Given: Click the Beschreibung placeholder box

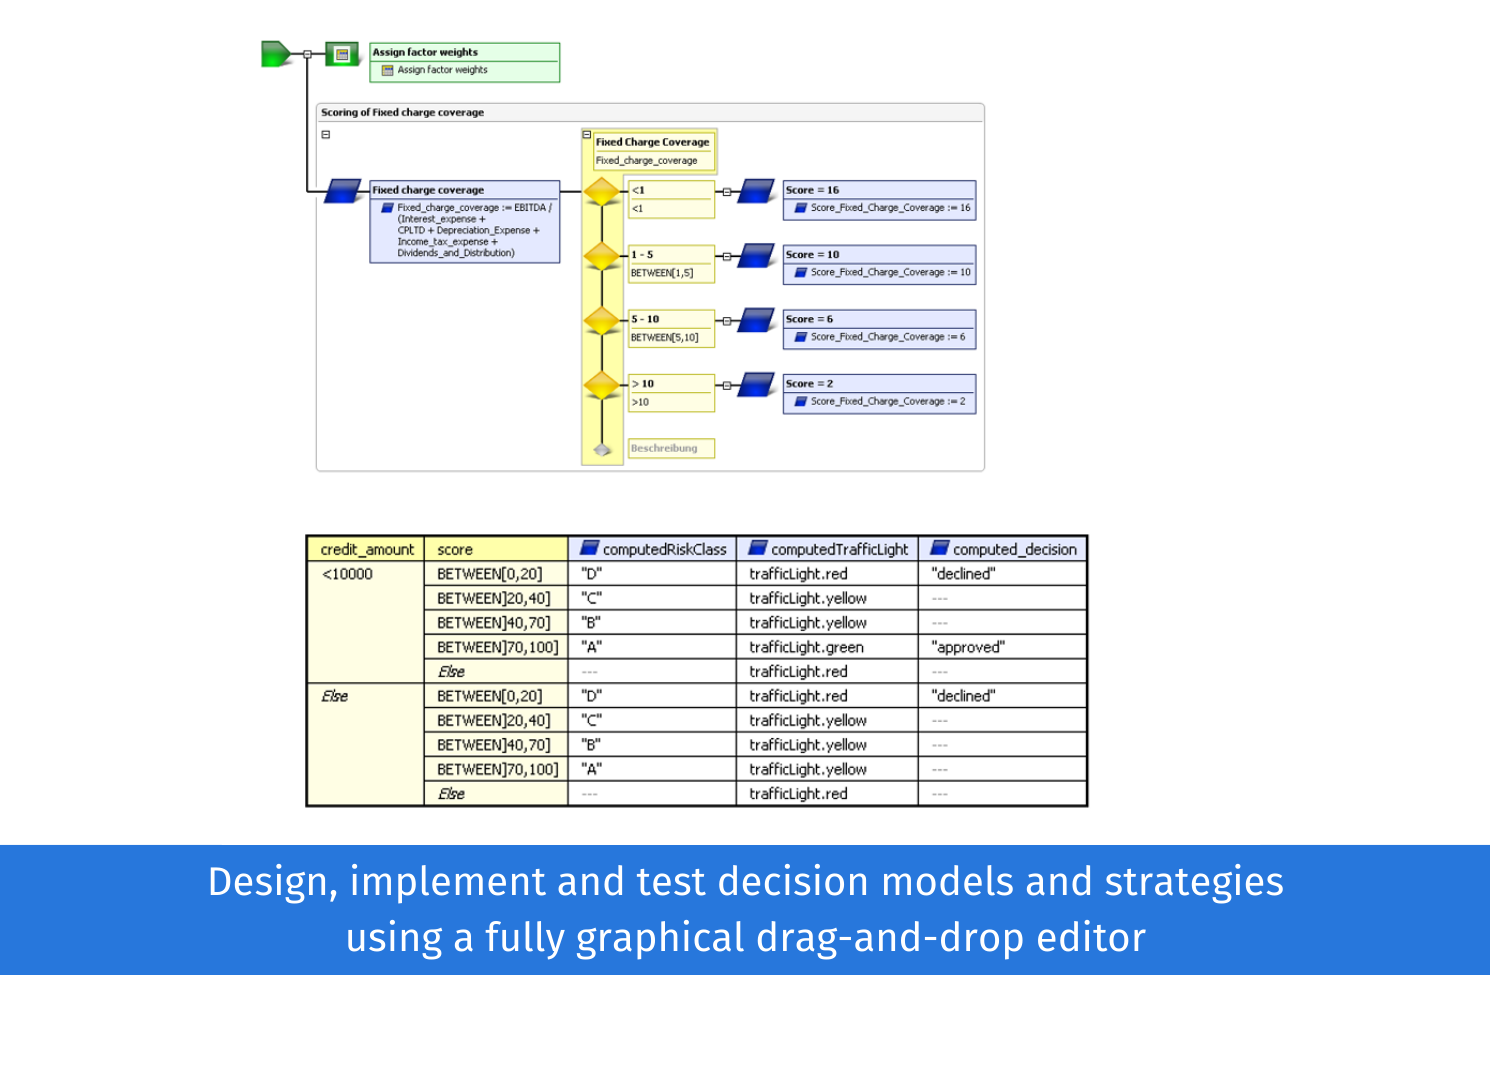Looking at the screenshot, I should (671, 448).
